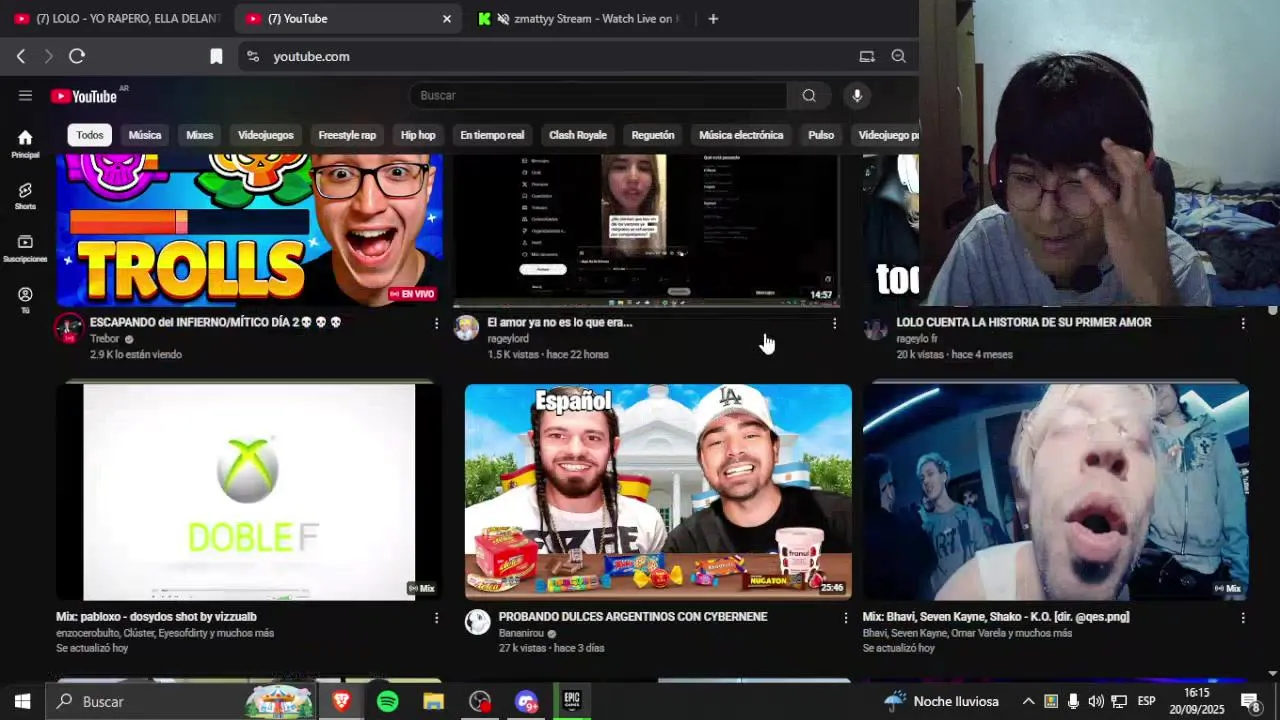Open the Windows Start menu

click(22, 701)
